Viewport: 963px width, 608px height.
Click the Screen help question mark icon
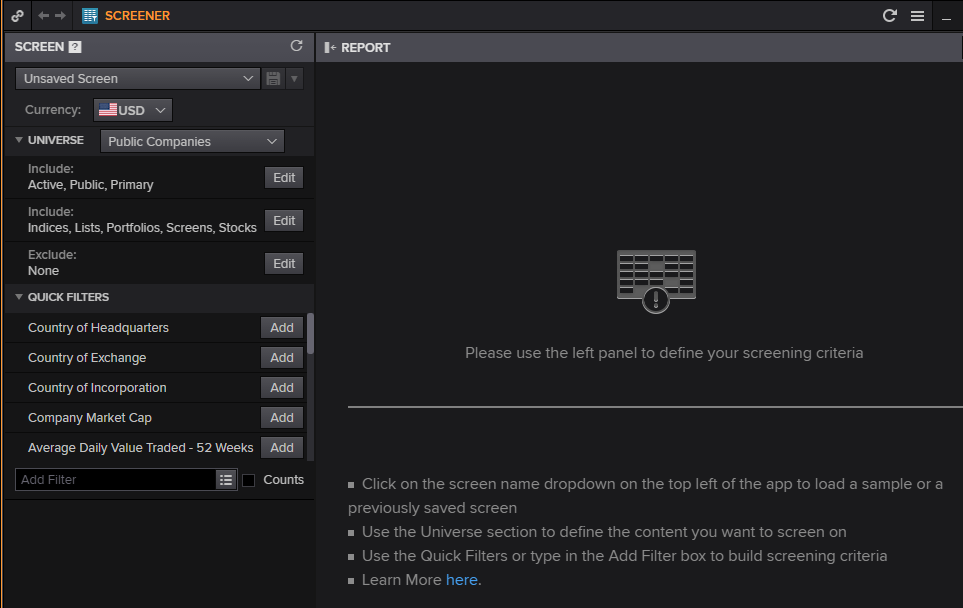click(75, 47)
